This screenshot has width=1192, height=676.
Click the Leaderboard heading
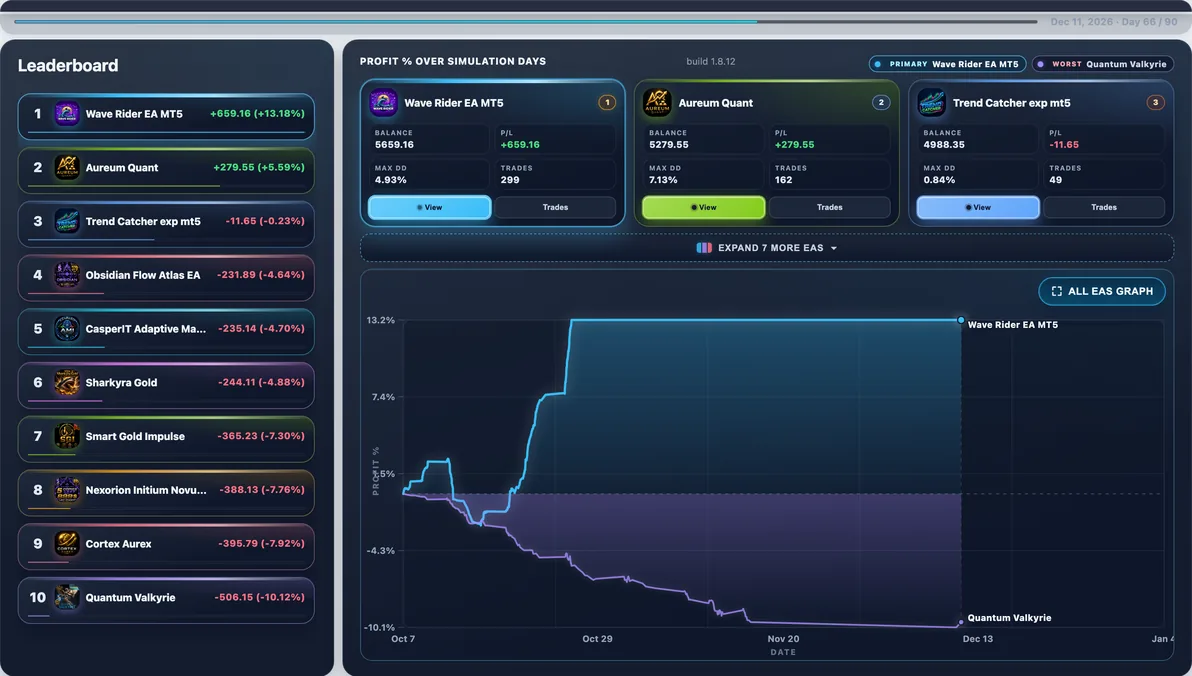(68, 65)
